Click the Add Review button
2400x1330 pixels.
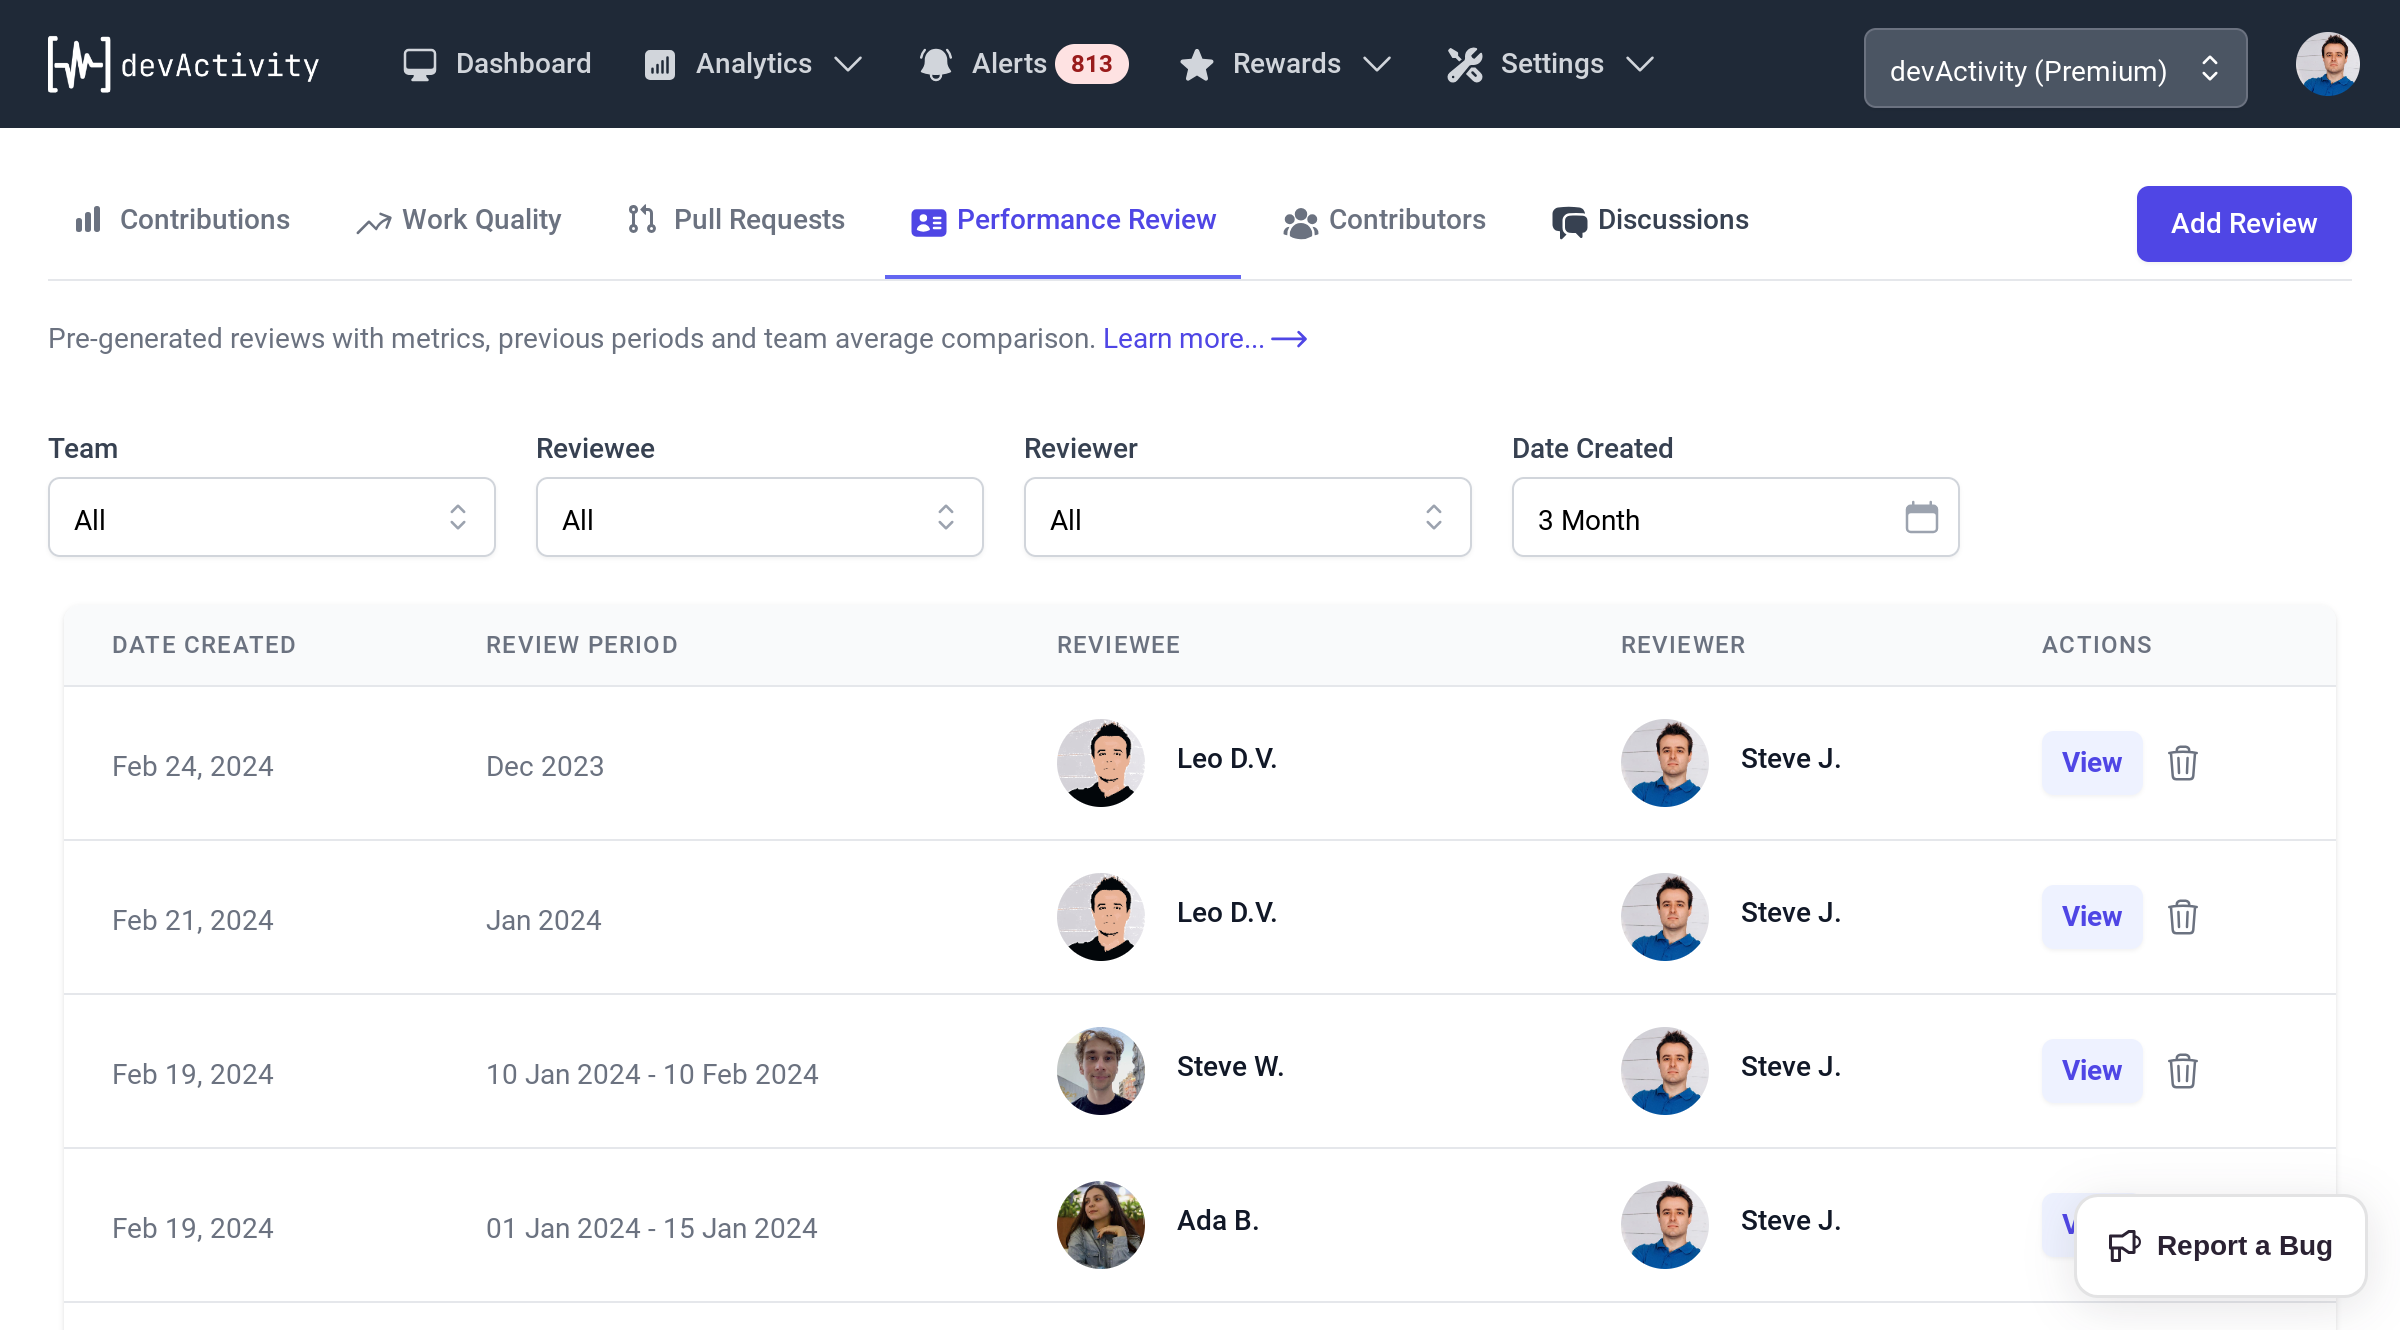tap(2244, 223)
